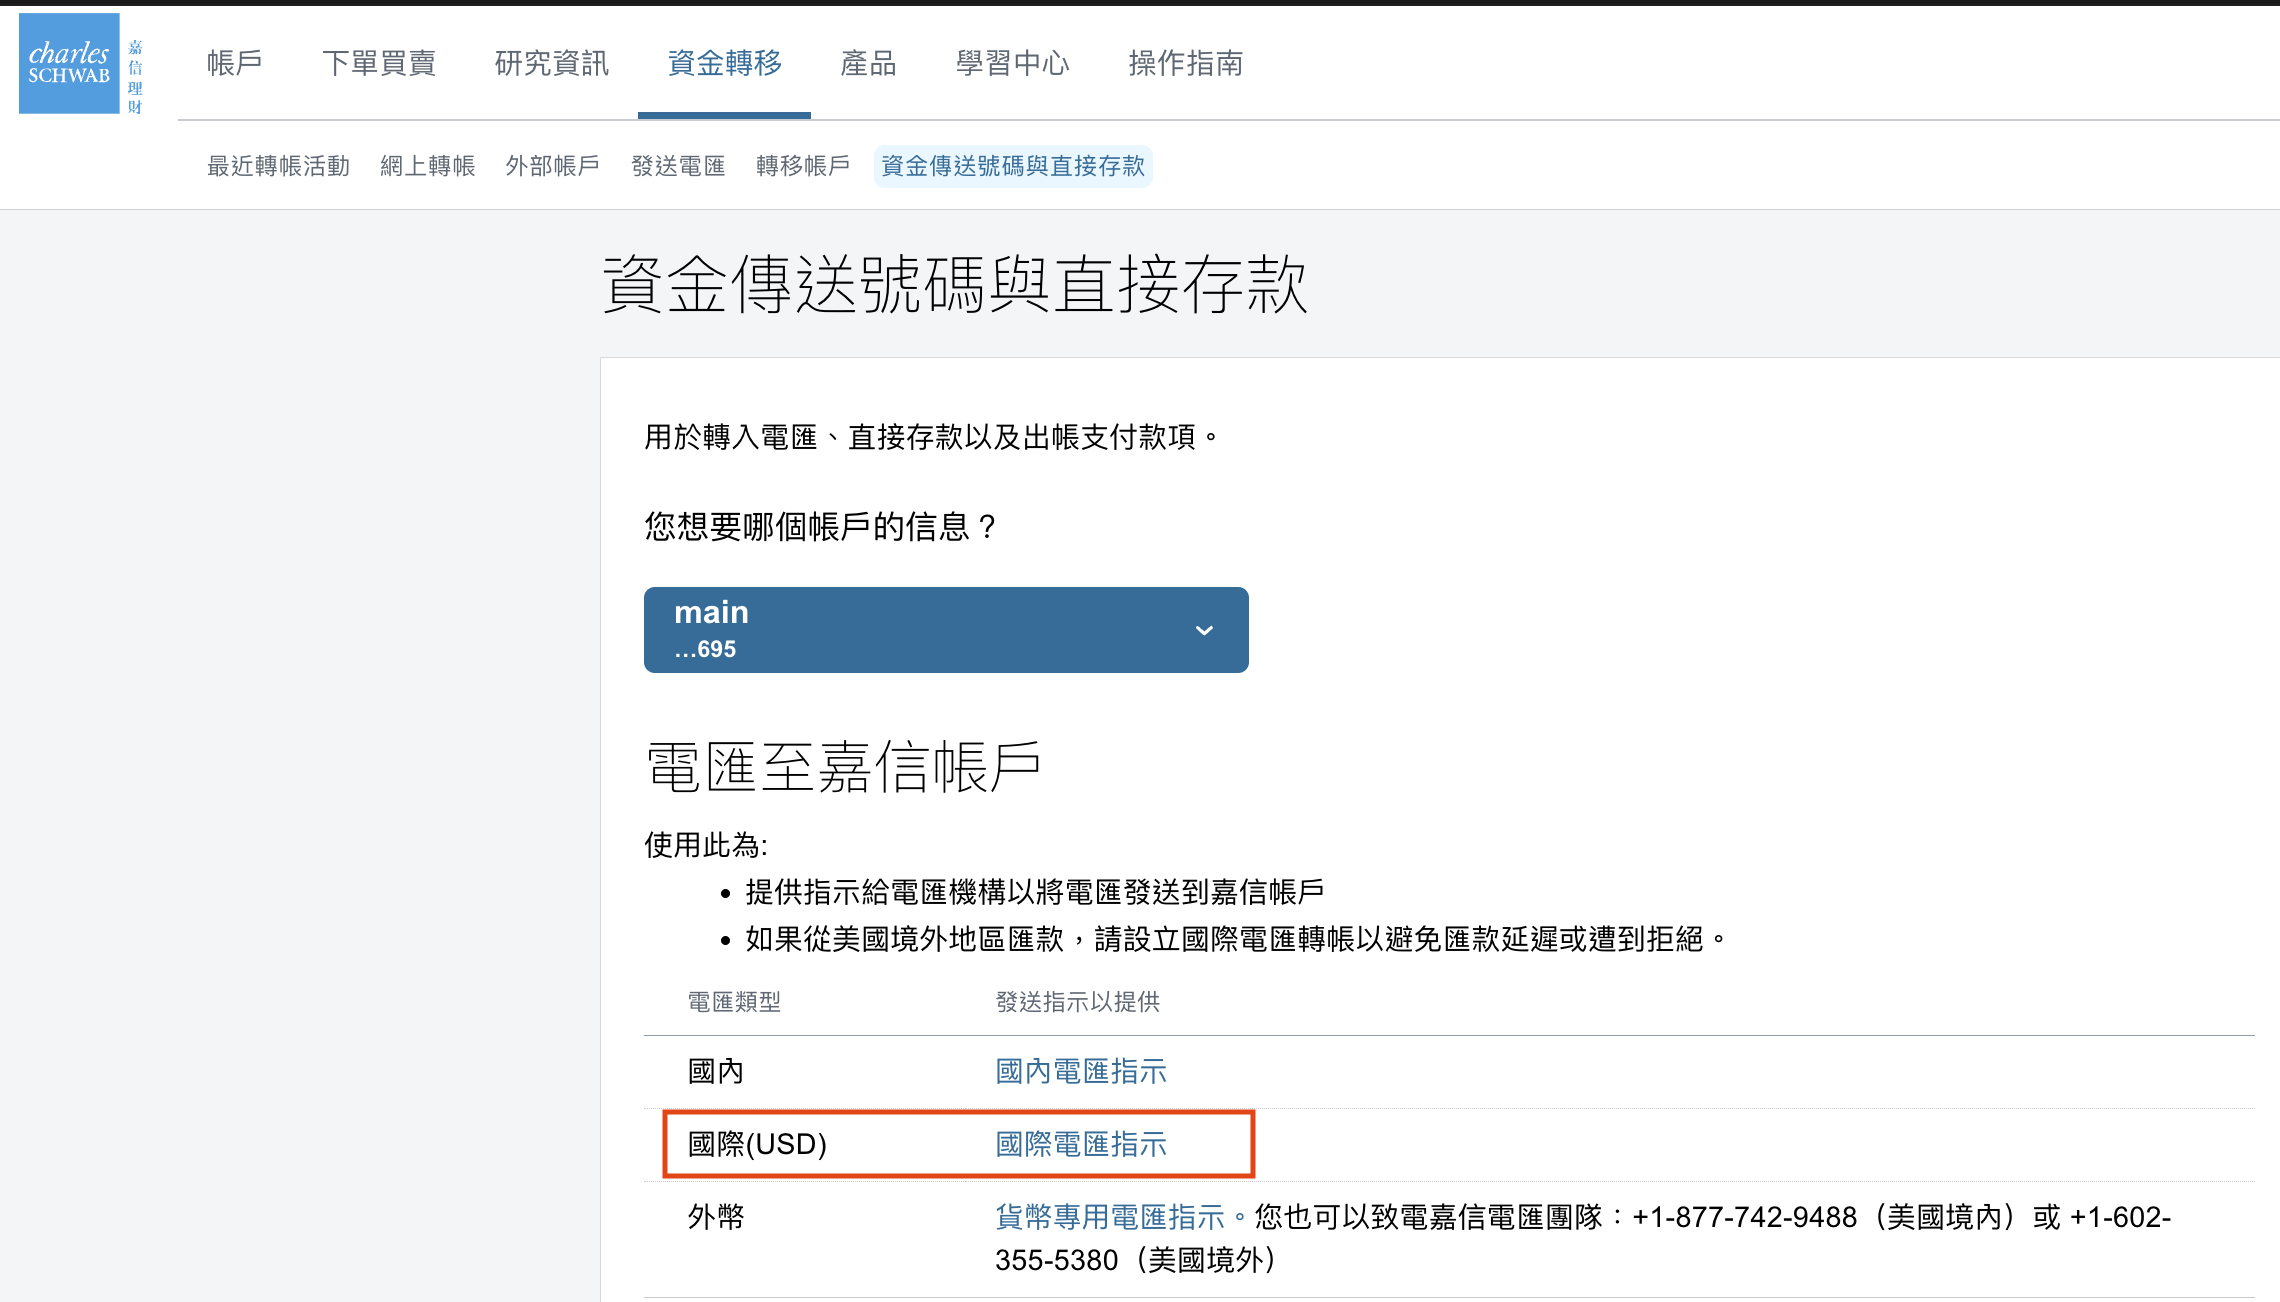Go to 外部帳戶 sub-tab

[553, 166]
